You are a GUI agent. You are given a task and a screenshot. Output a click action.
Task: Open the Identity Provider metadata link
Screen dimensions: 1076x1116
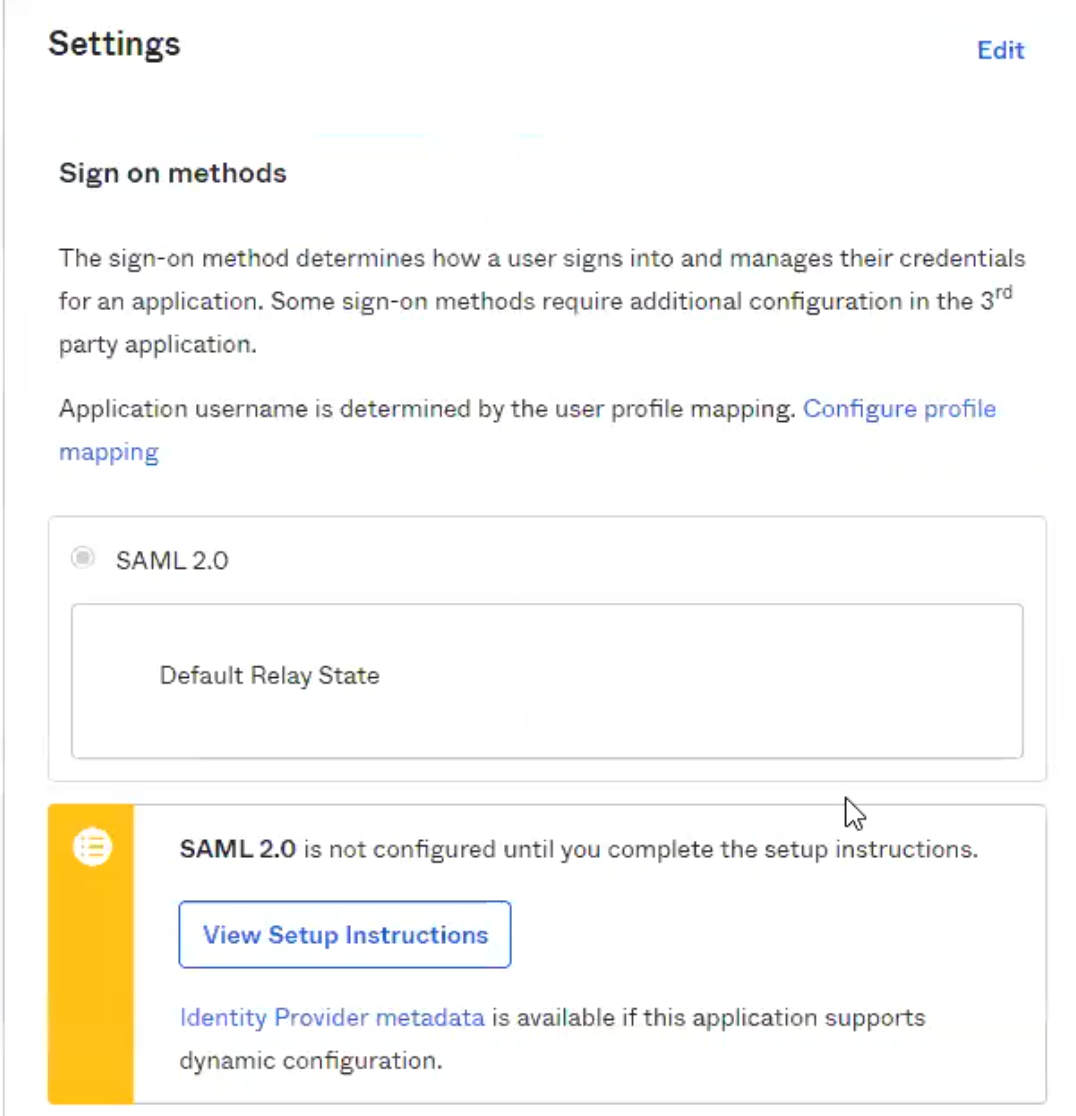[332, 1017]
